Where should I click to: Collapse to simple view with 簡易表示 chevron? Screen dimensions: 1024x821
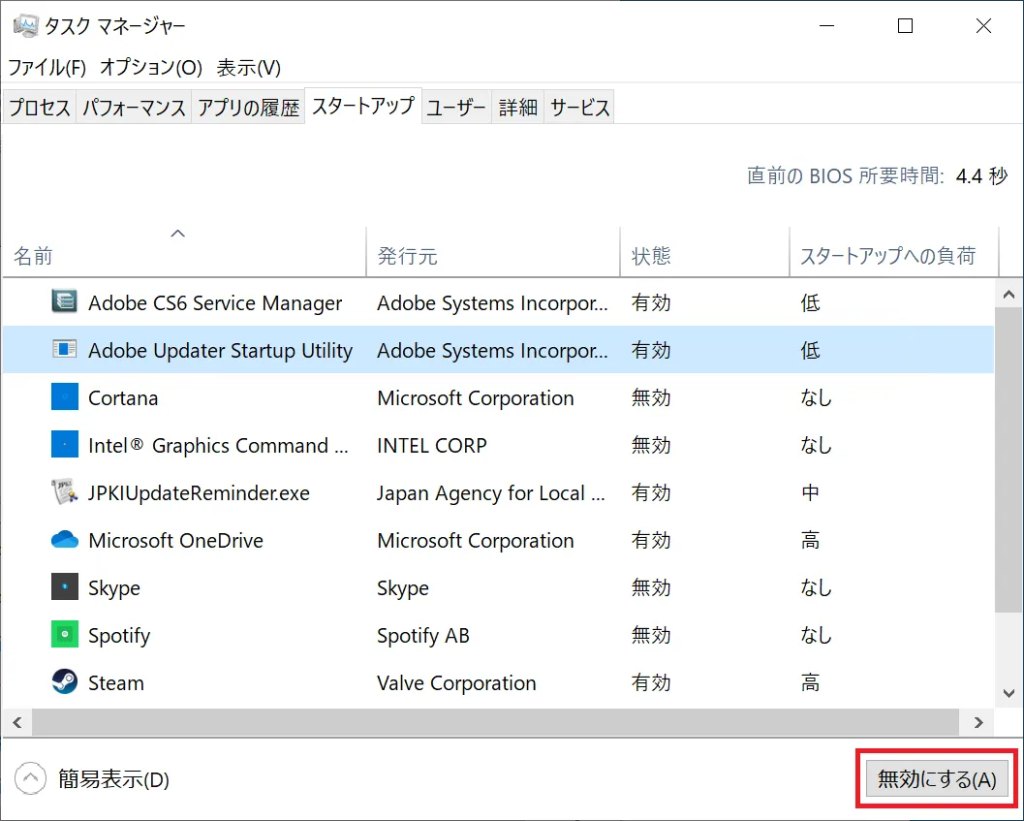click(31, 779)
